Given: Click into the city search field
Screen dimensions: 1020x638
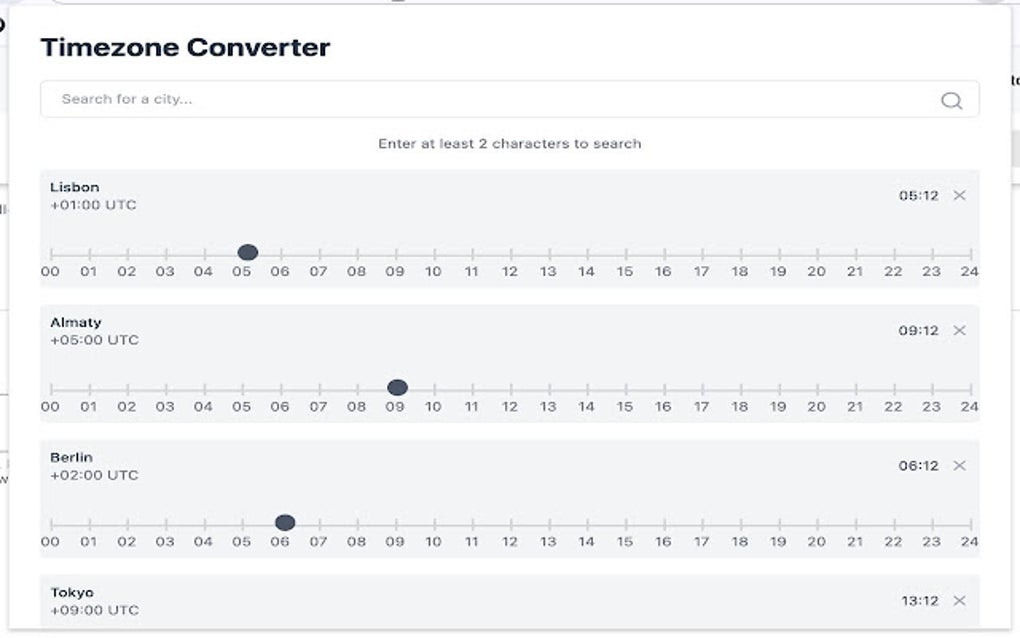Looking at the screenshot, I should [x=400, y=99].
